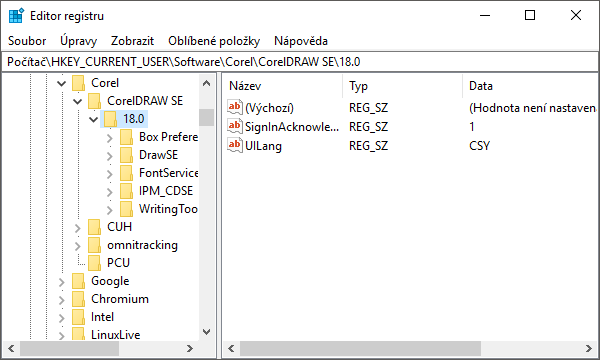Select the omnitracking tree item label
This screenshot has width=600, height=360.
point(142,245)
